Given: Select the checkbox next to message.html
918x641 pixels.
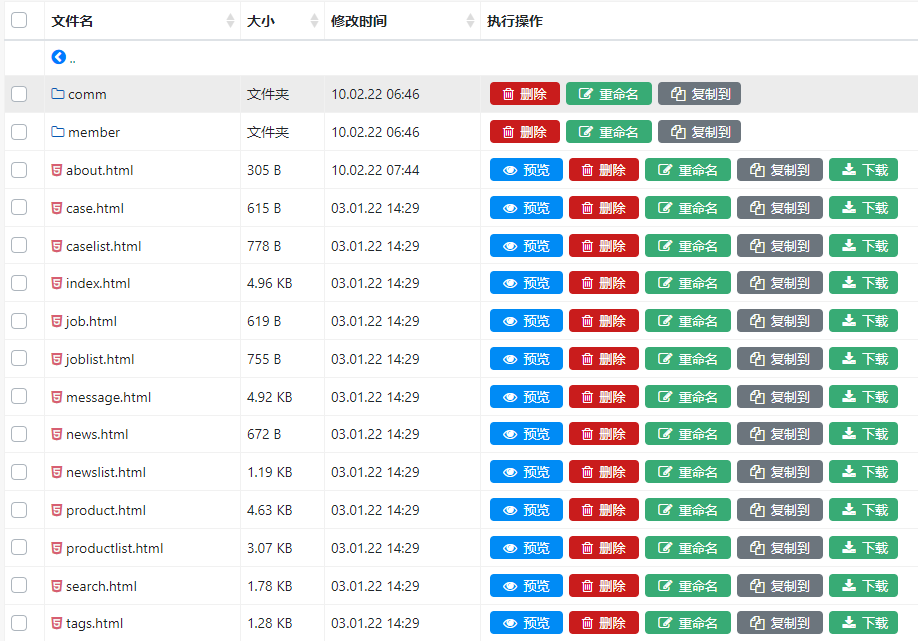Looking at the screenshot, I should (x=19, y=397).
